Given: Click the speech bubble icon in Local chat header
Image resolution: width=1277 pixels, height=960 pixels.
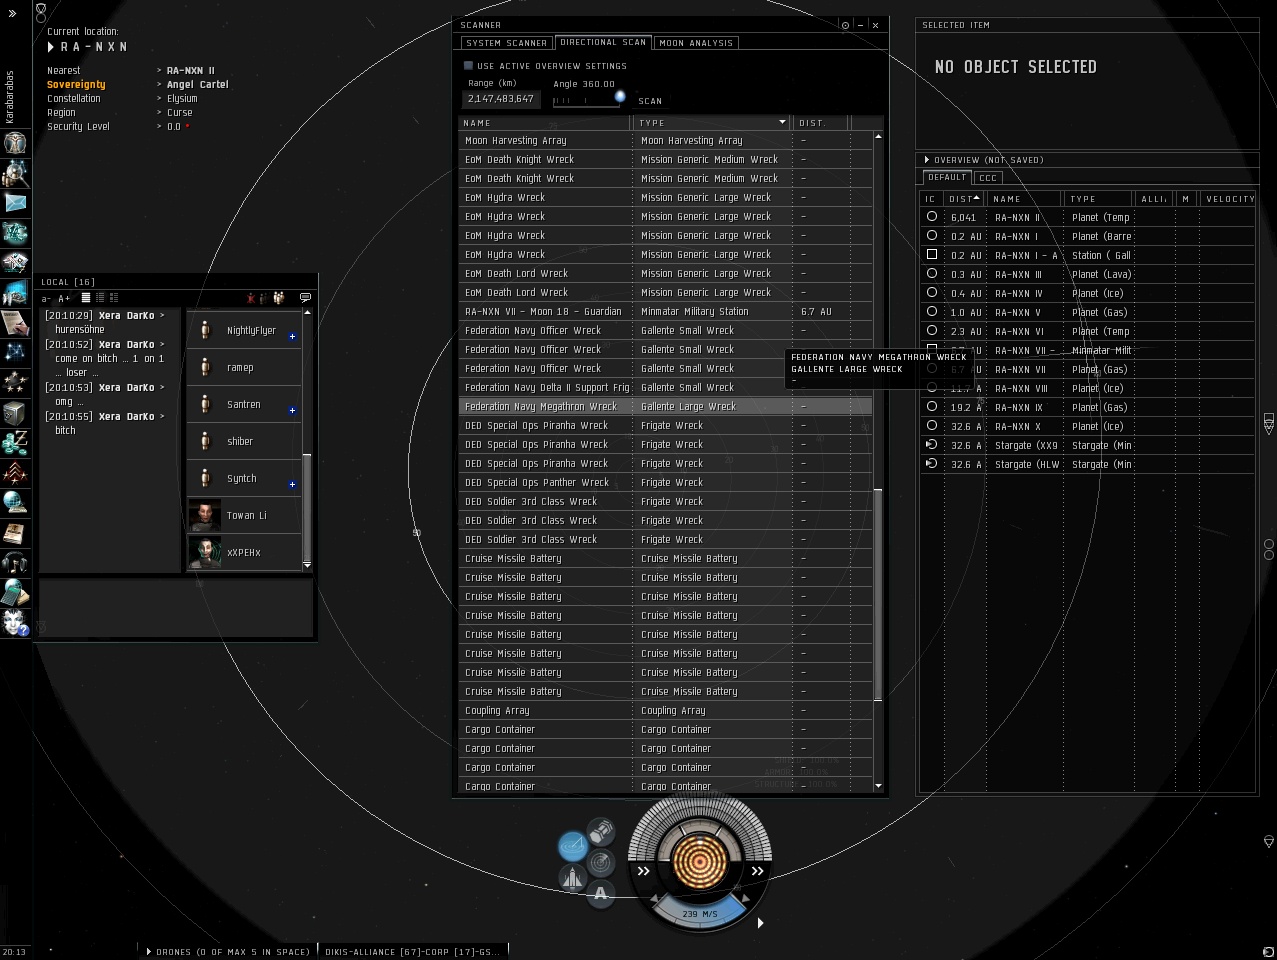Looking at the screenshot, I should (305, 297).
